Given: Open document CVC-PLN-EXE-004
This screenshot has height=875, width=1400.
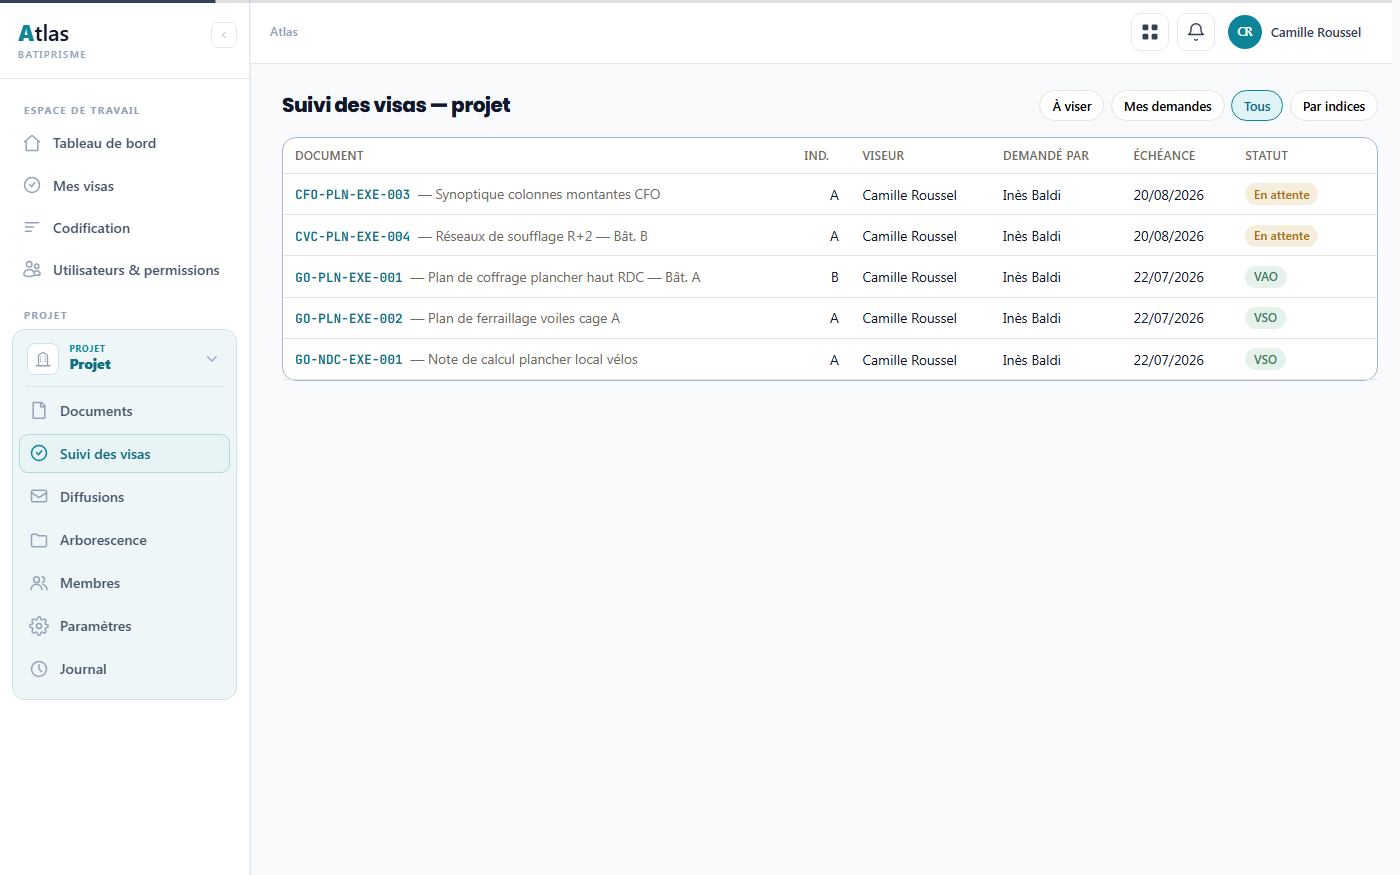Looking at the screenshot, I should point(352,237).
